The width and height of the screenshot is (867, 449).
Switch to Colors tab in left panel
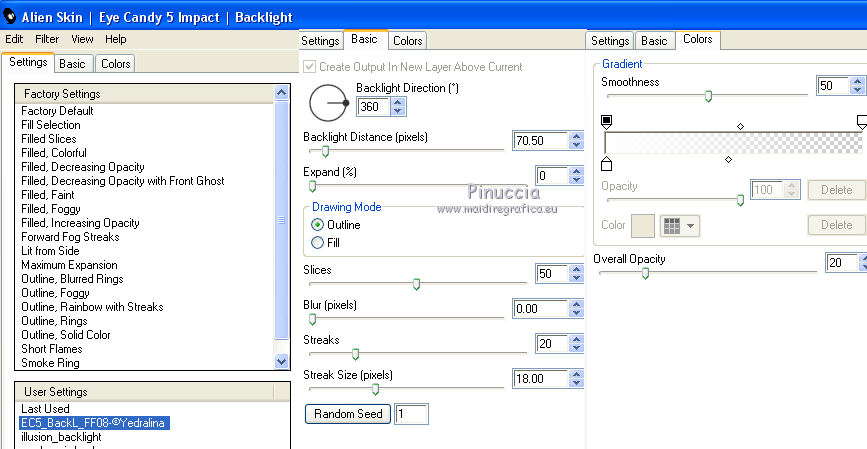pyautogui.click(x=116, y=64)
